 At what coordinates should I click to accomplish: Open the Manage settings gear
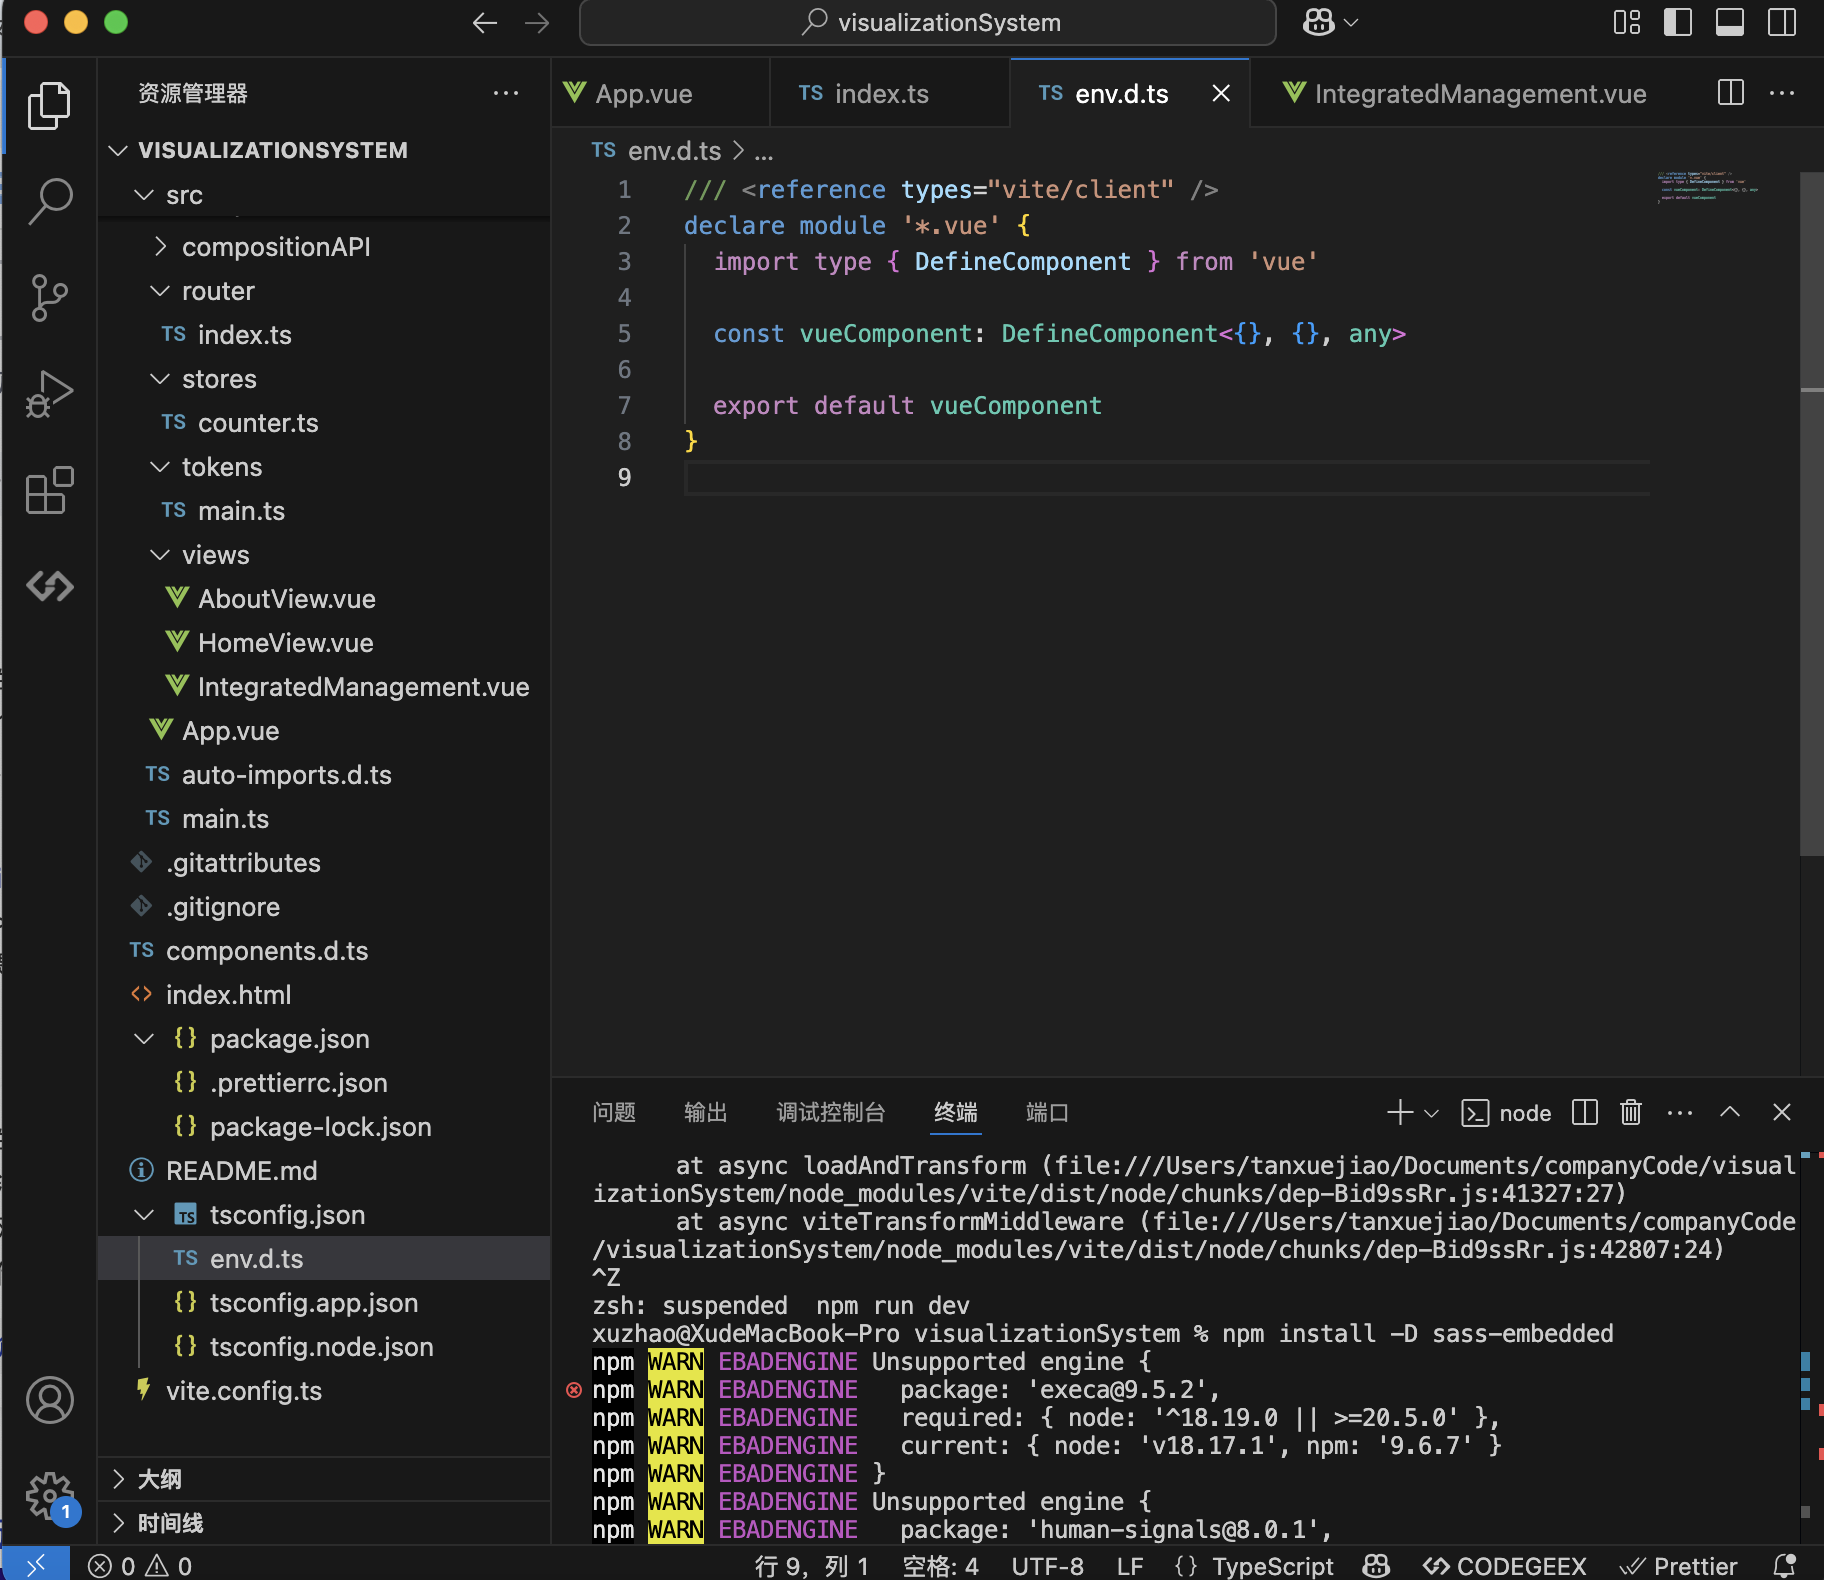[49, 1497]
